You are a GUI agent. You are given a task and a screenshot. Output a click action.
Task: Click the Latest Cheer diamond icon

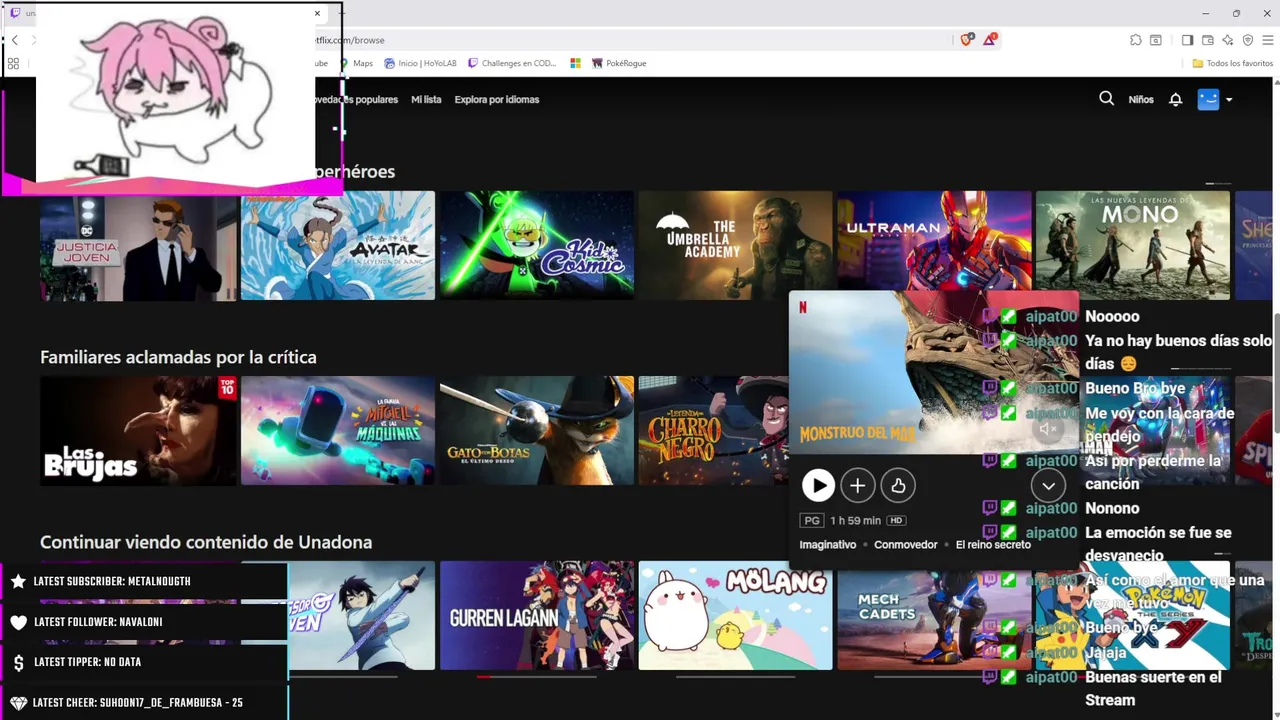click(18, 703)
